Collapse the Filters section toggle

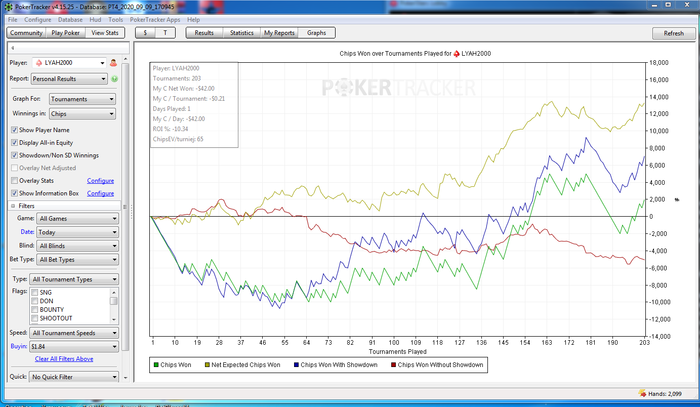13,206
